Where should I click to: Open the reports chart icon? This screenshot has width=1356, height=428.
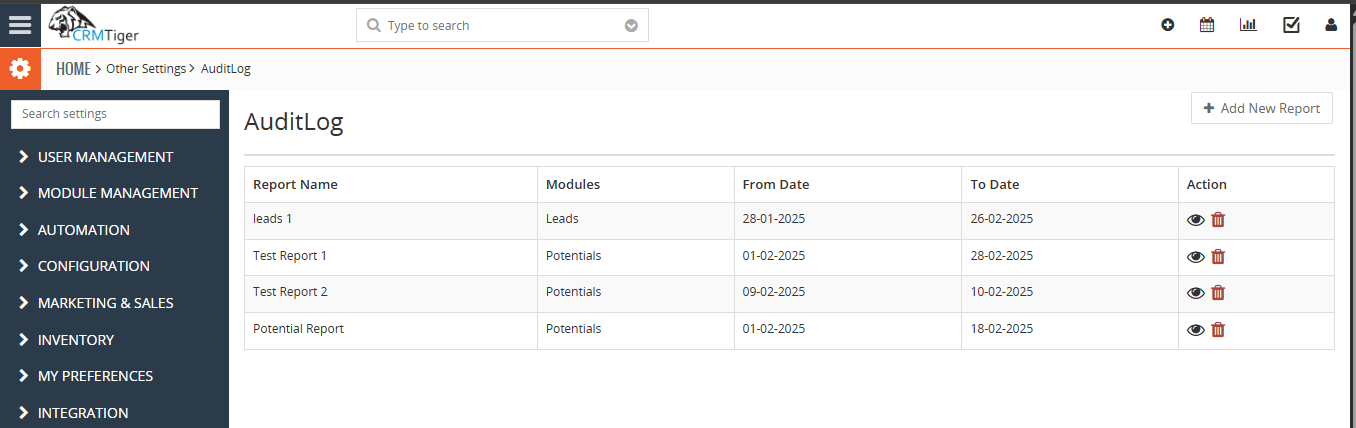(x=1248, y=25)
